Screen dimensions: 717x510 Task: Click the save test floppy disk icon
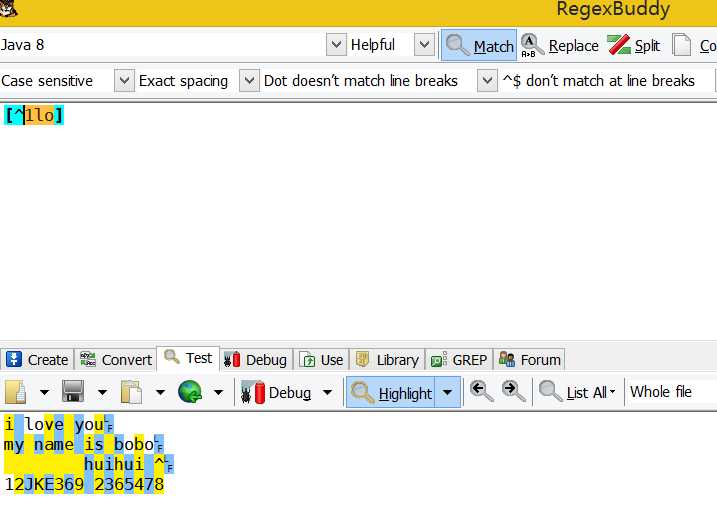point(73,392)
